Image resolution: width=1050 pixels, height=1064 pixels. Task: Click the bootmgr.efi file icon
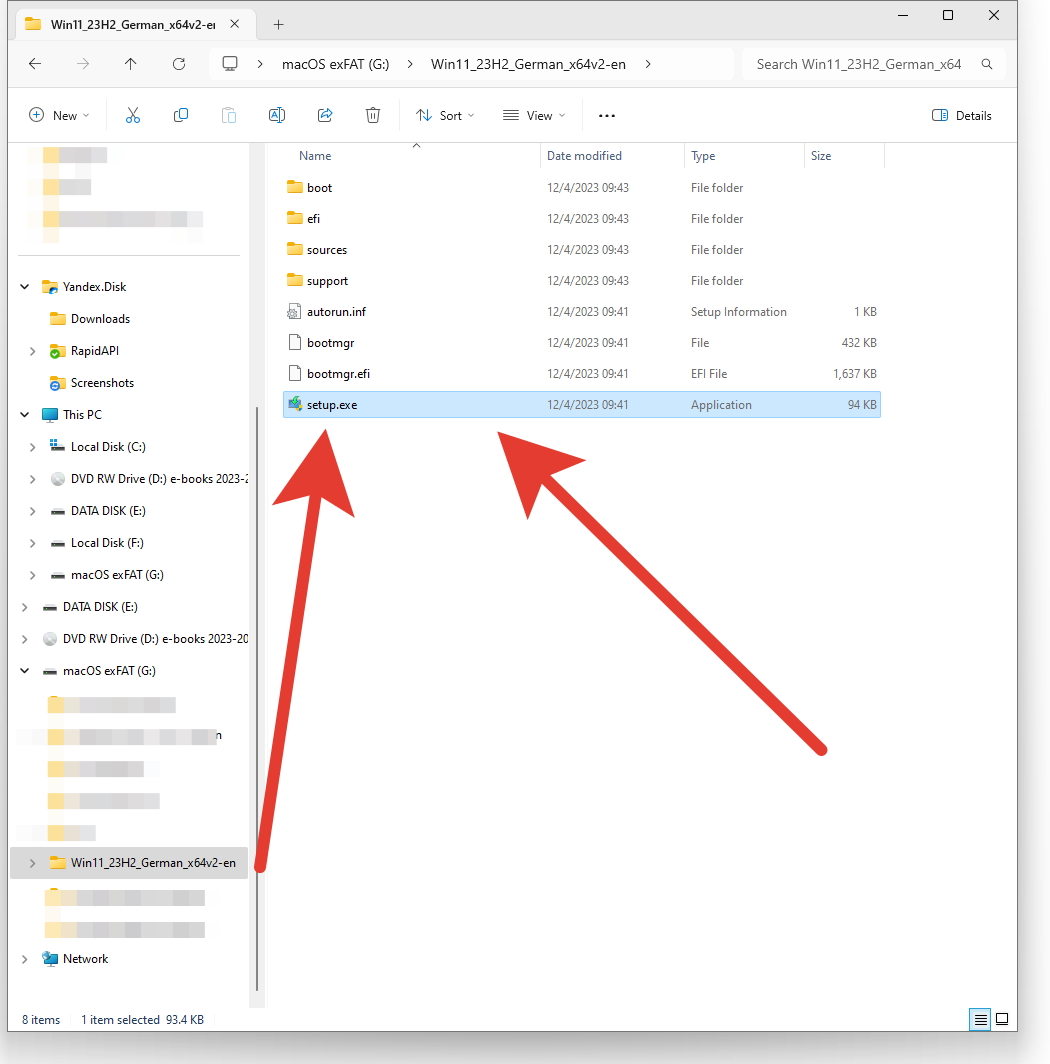point(295,373)
